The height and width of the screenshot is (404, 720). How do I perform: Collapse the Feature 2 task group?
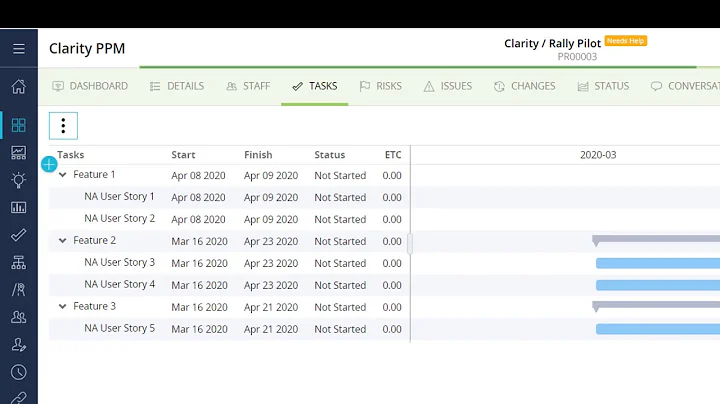click(63, 240)
